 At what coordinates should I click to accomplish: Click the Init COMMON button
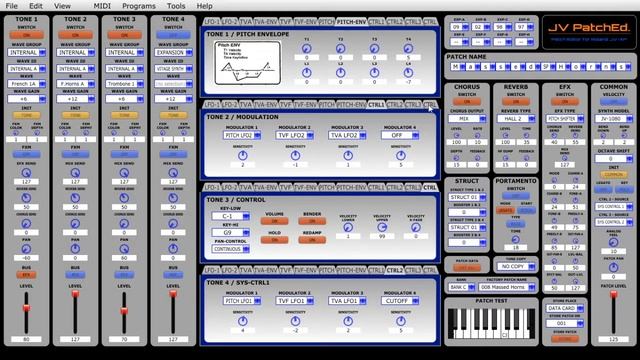coord(613,174)
